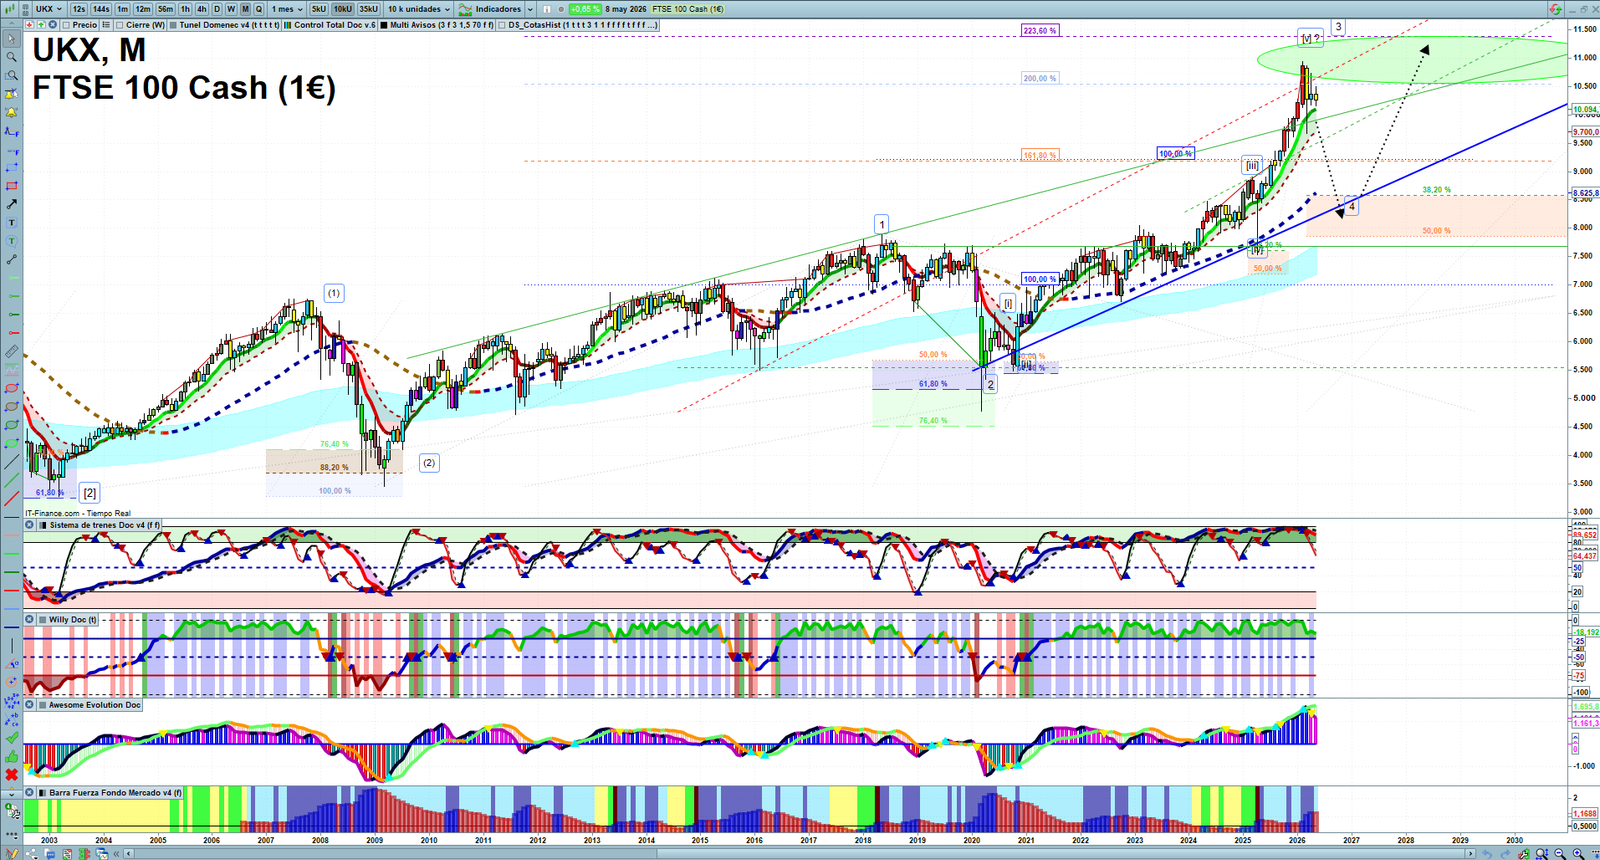Expand the sidebar three-dots more options
Screen dimensions: 1600x860
[x=11, y=834]
